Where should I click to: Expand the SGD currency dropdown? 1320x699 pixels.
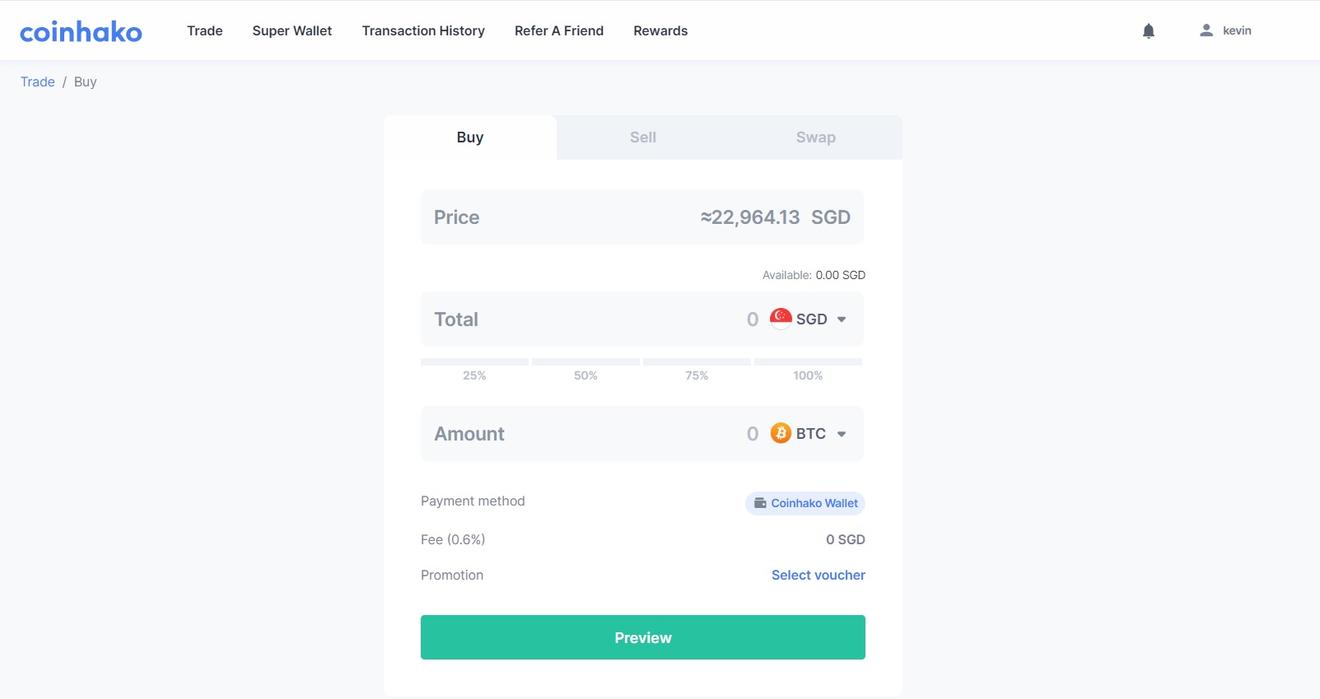point(812,318)
